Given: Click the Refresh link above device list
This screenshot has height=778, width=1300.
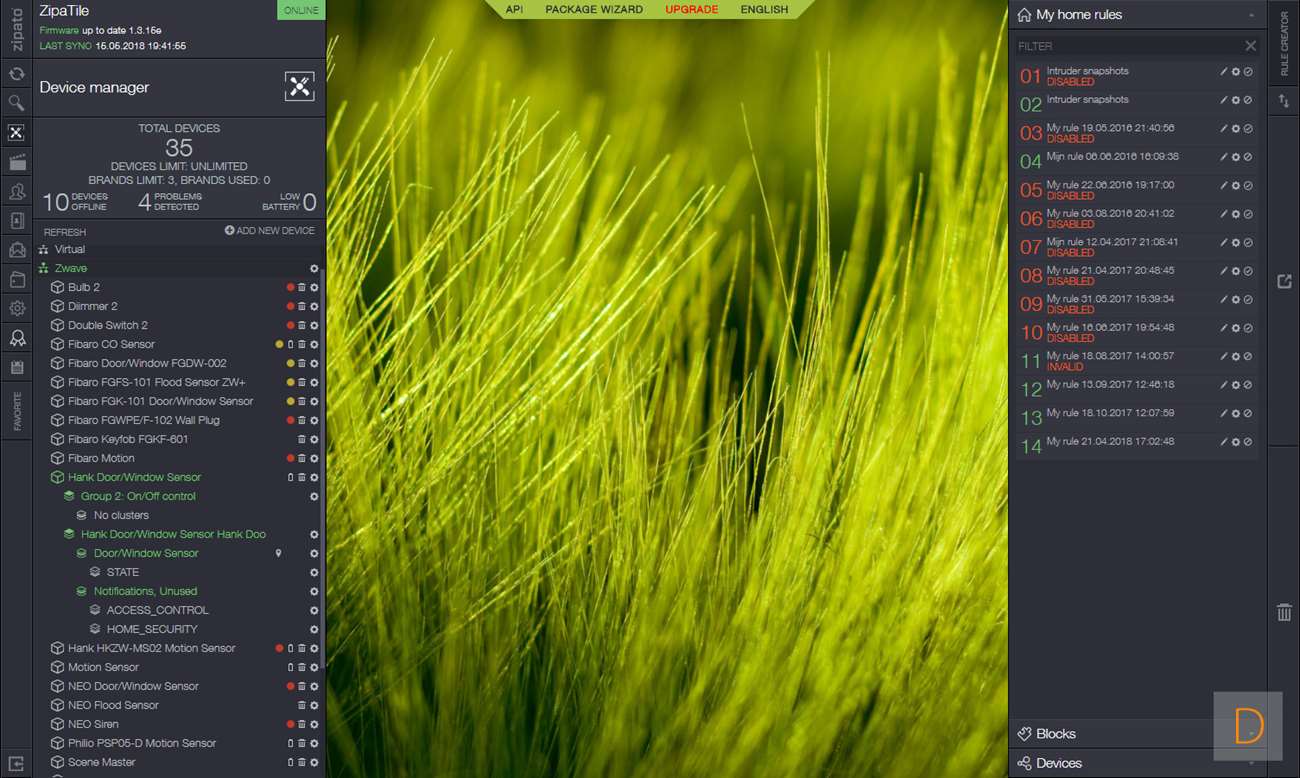Looking at the screenshot, I should 65,232.
